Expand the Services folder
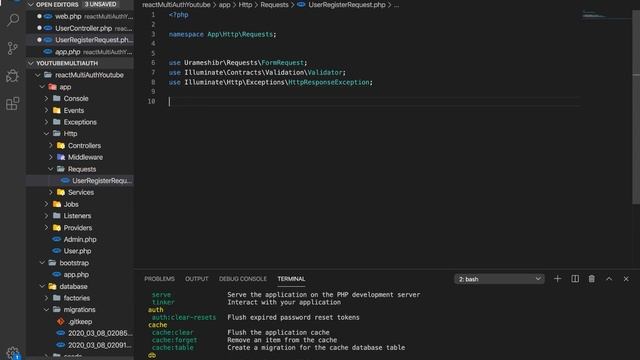The width and height of the screenshot is (640, 360). [x=51, y=192]
